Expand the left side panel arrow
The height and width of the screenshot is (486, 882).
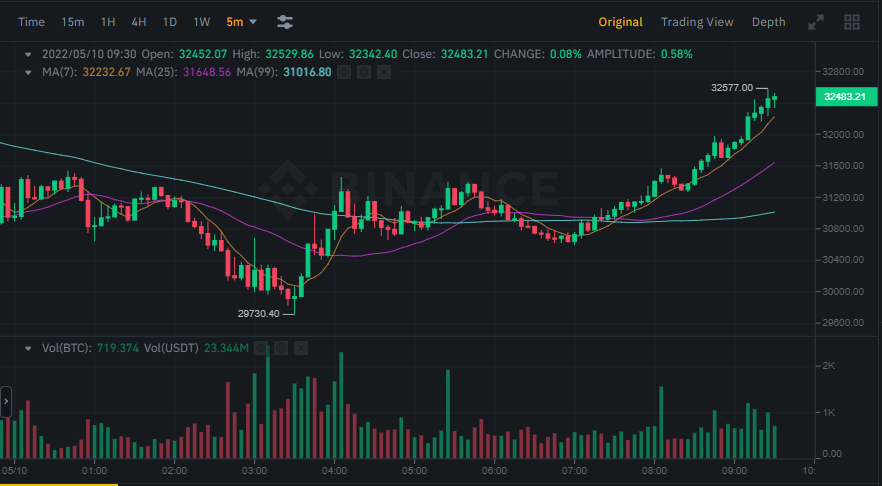[6, 401]
